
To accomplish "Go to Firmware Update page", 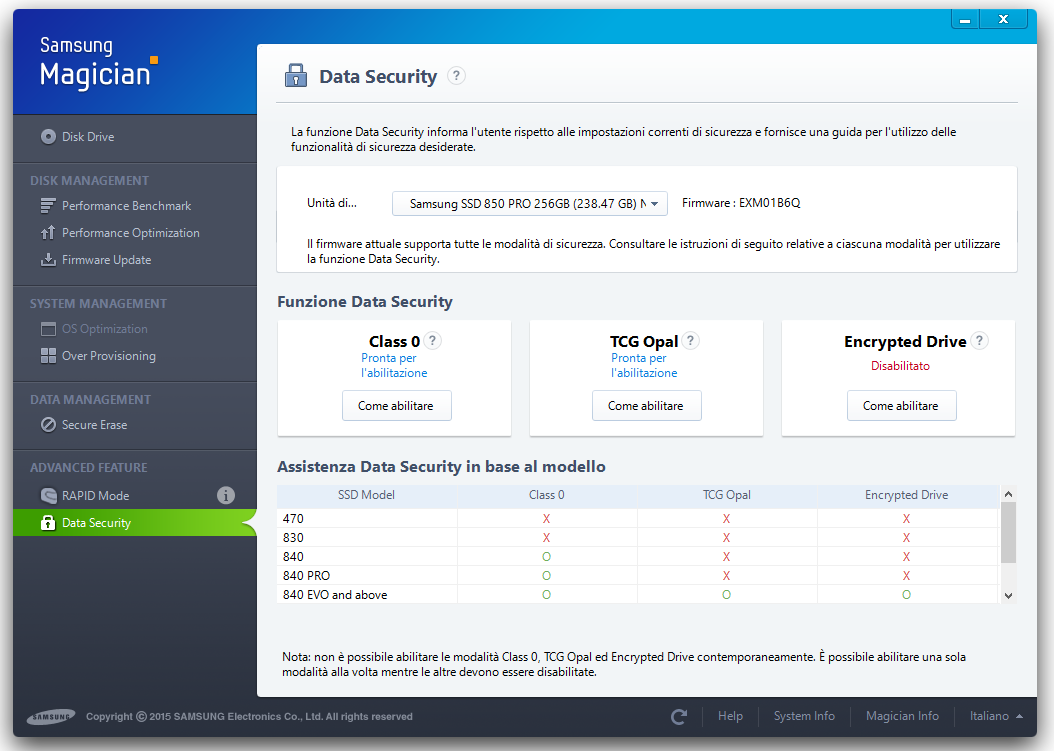I will point(106,260).
